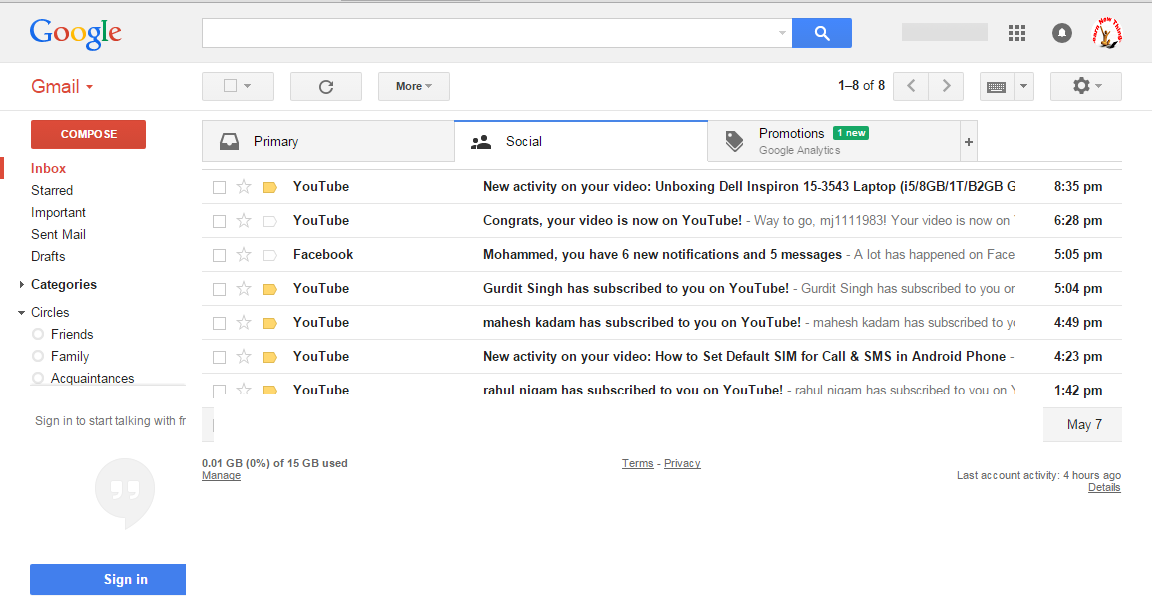Toggle importance marker on Dell Inspiron email

(x=270, y=187)
